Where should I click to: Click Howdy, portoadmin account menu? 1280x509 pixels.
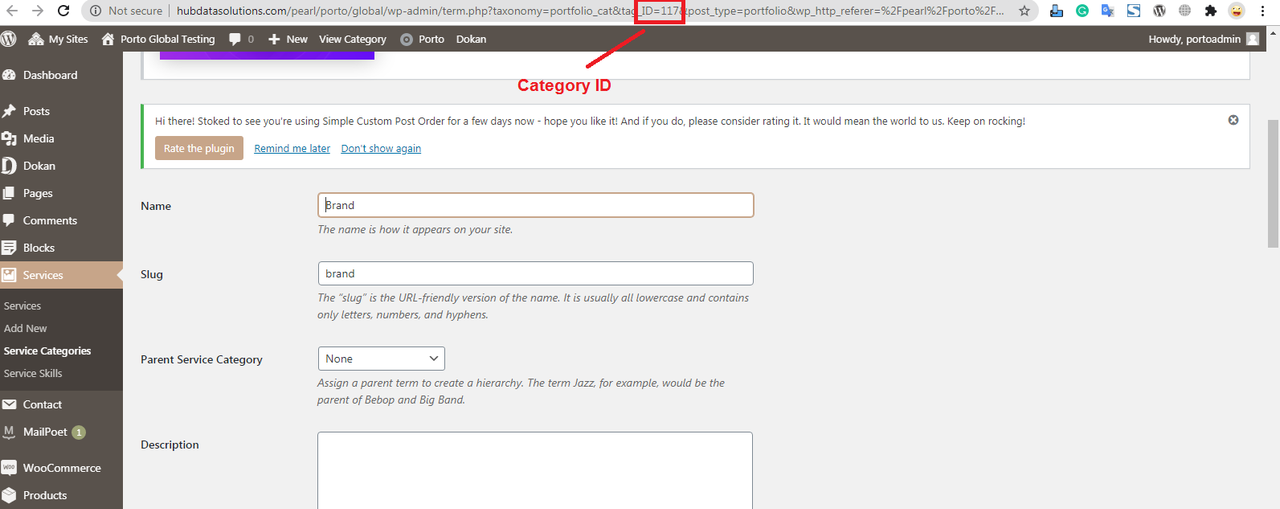[1206, 39]
